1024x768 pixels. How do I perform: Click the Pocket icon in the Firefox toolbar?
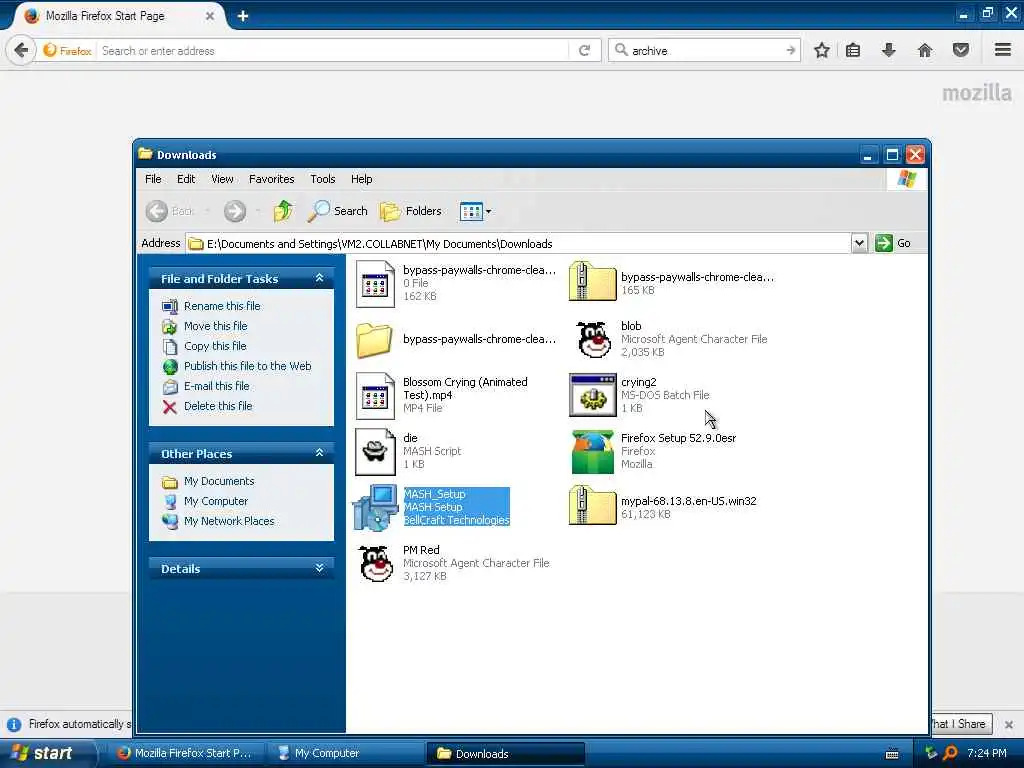[x=961, y=50]
